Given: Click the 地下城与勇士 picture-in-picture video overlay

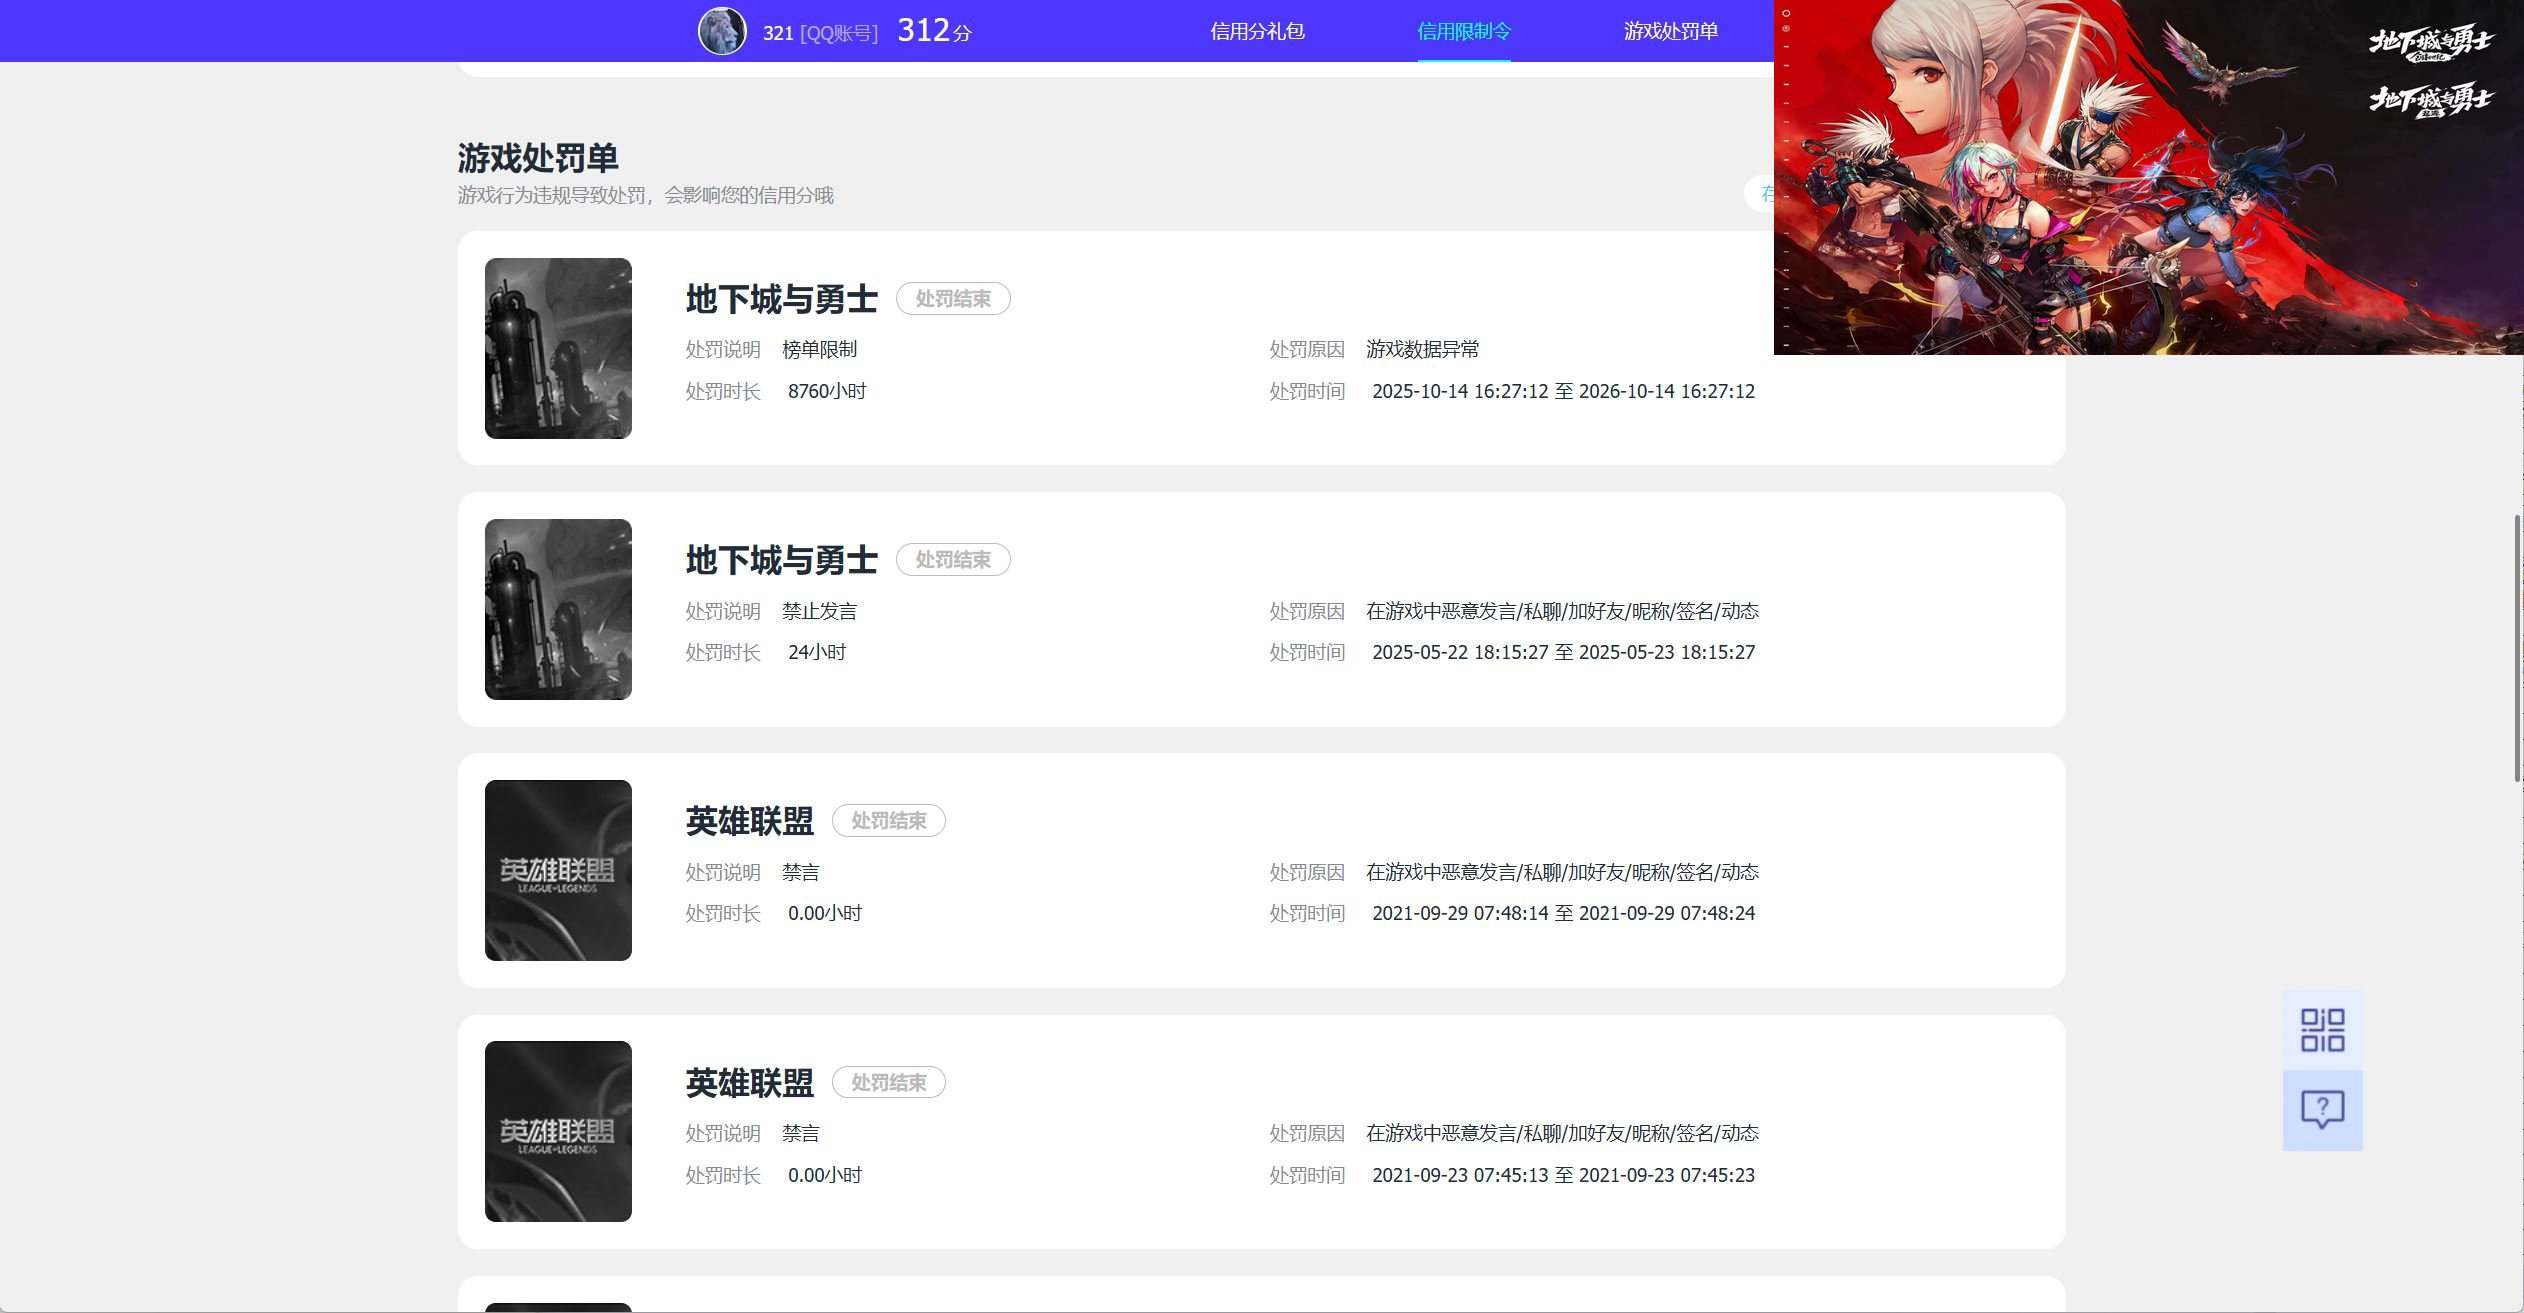Looking at the screenshot, I should point(2148,177).
